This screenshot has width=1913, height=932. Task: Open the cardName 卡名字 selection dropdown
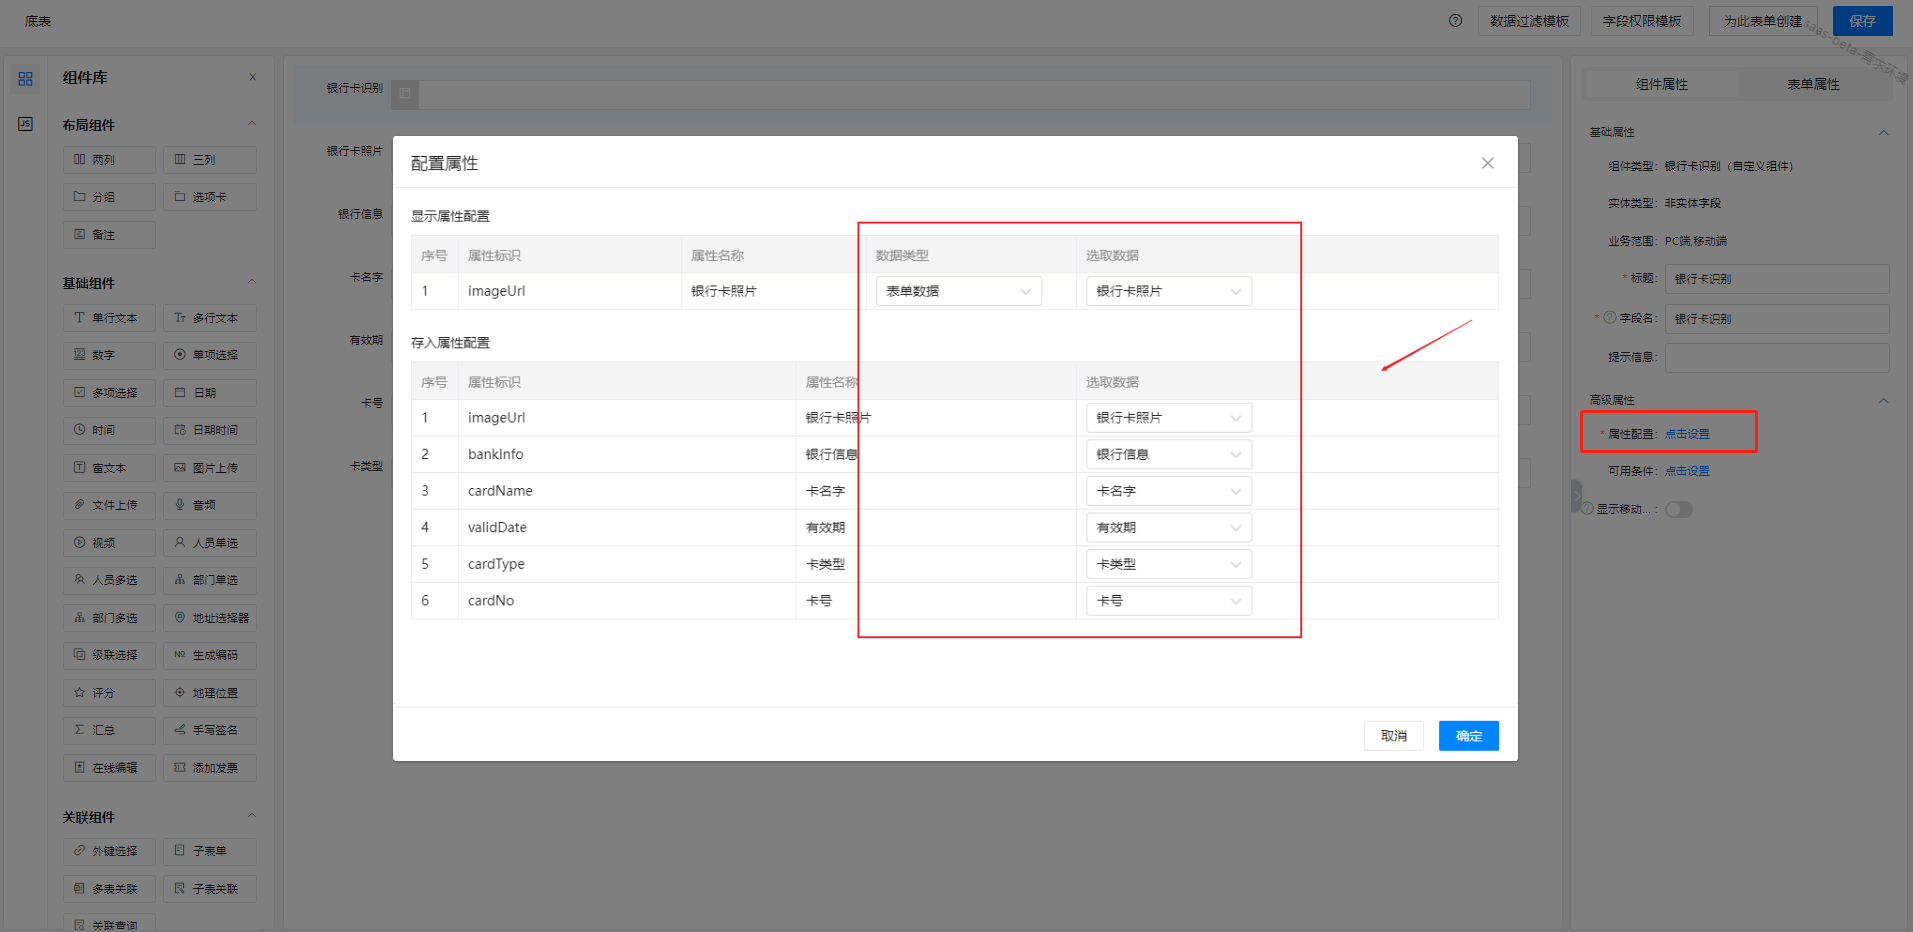point(1168,491)
